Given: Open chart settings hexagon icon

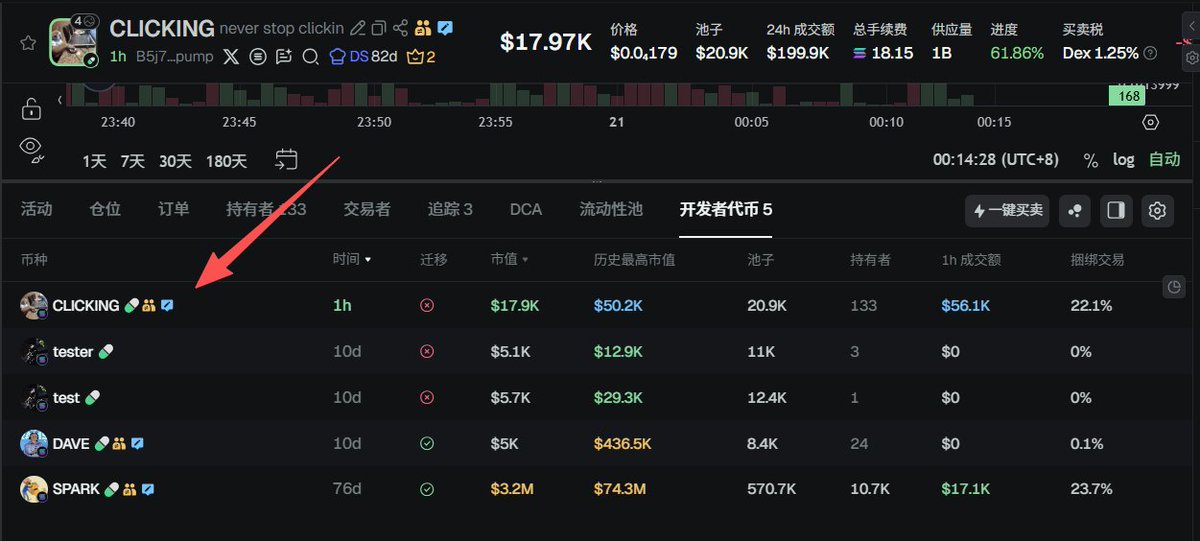Looking at the screenshot, I should click(1151, 122).
